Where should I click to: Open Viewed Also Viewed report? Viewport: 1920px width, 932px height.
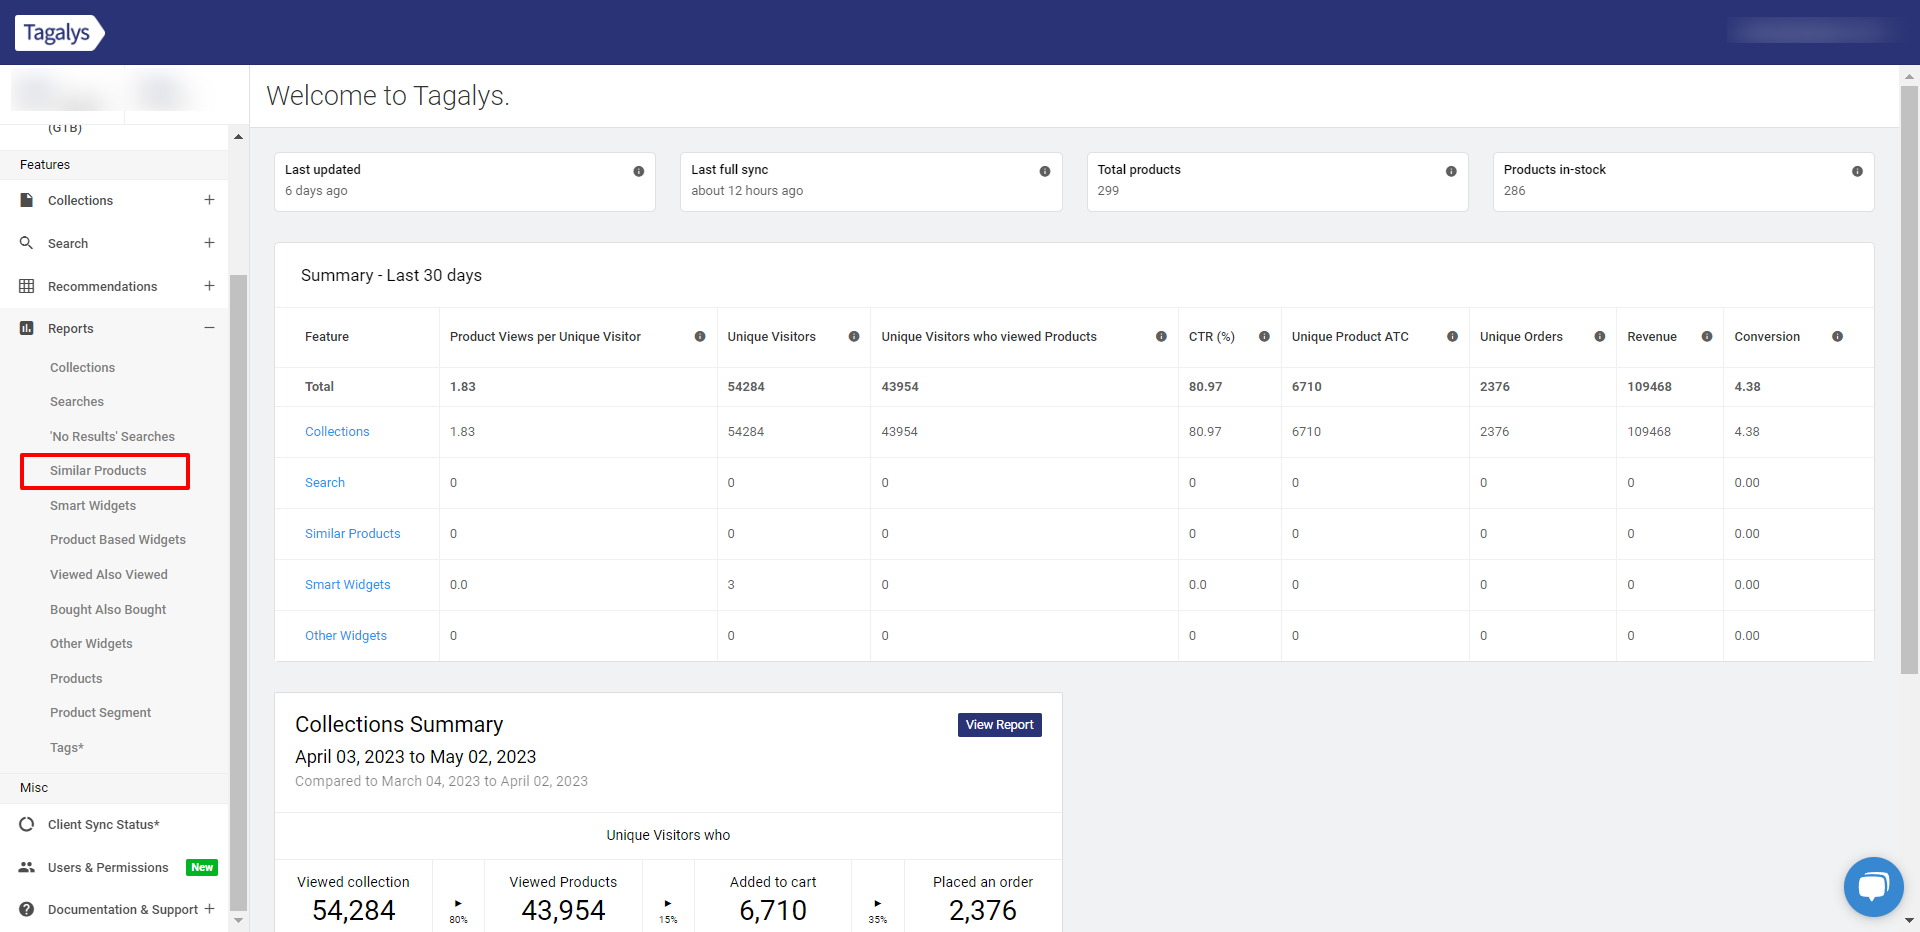point(109,574)
